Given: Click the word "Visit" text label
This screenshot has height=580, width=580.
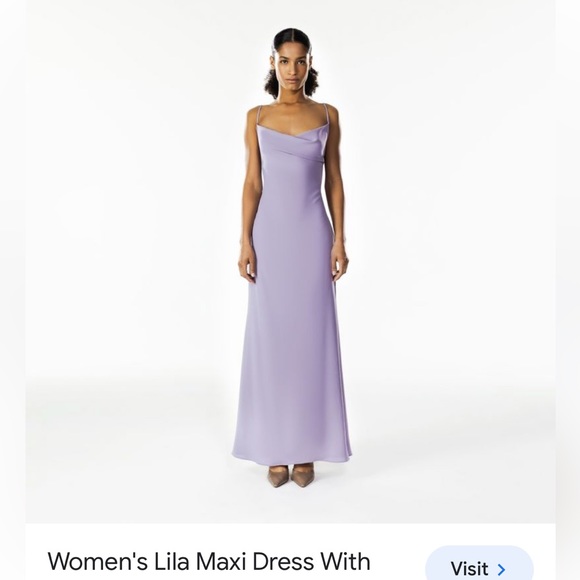Looking at the screenshot, I should click(469, 569).
